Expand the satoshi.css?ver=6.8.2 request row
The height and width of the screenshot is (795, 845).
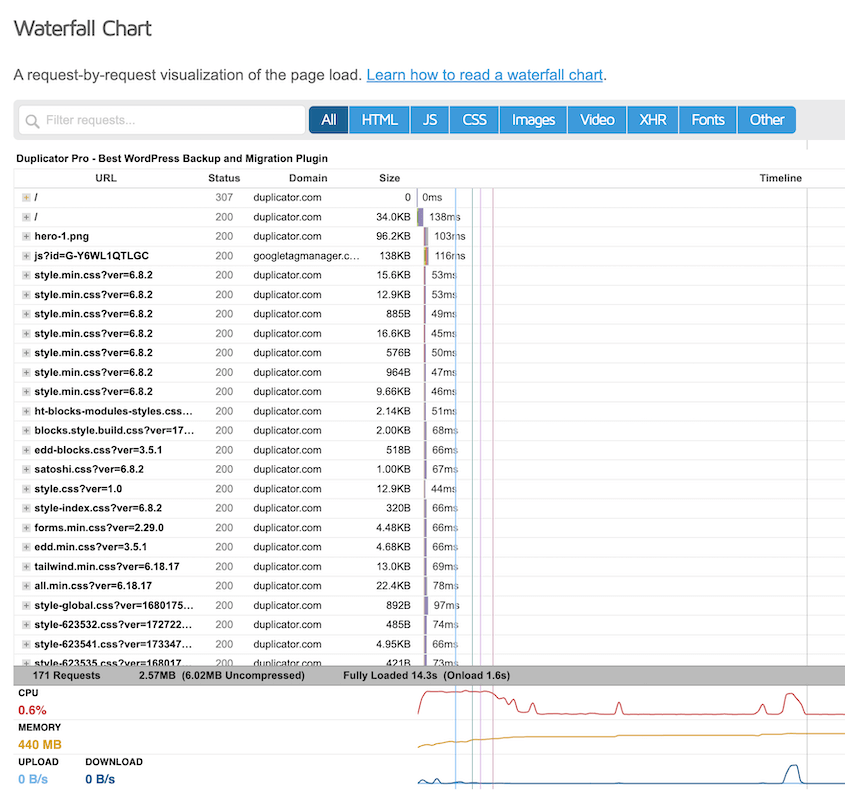[26, 469]
